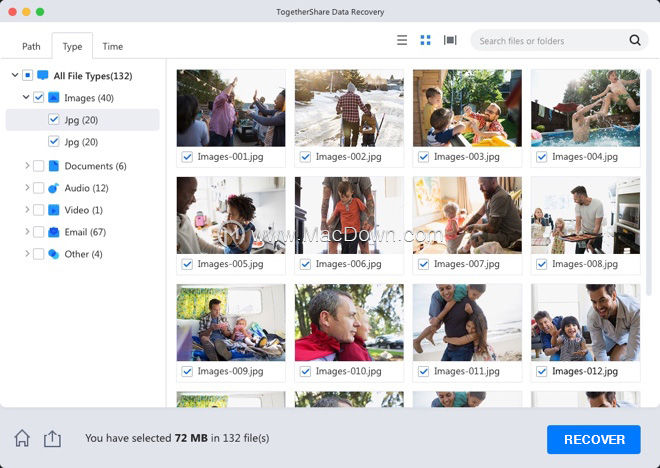The height and width of the screenshot is (468, 660).
Task: Select the Images-006.jpg thumbnail
Action: click(x=349, y=215)
